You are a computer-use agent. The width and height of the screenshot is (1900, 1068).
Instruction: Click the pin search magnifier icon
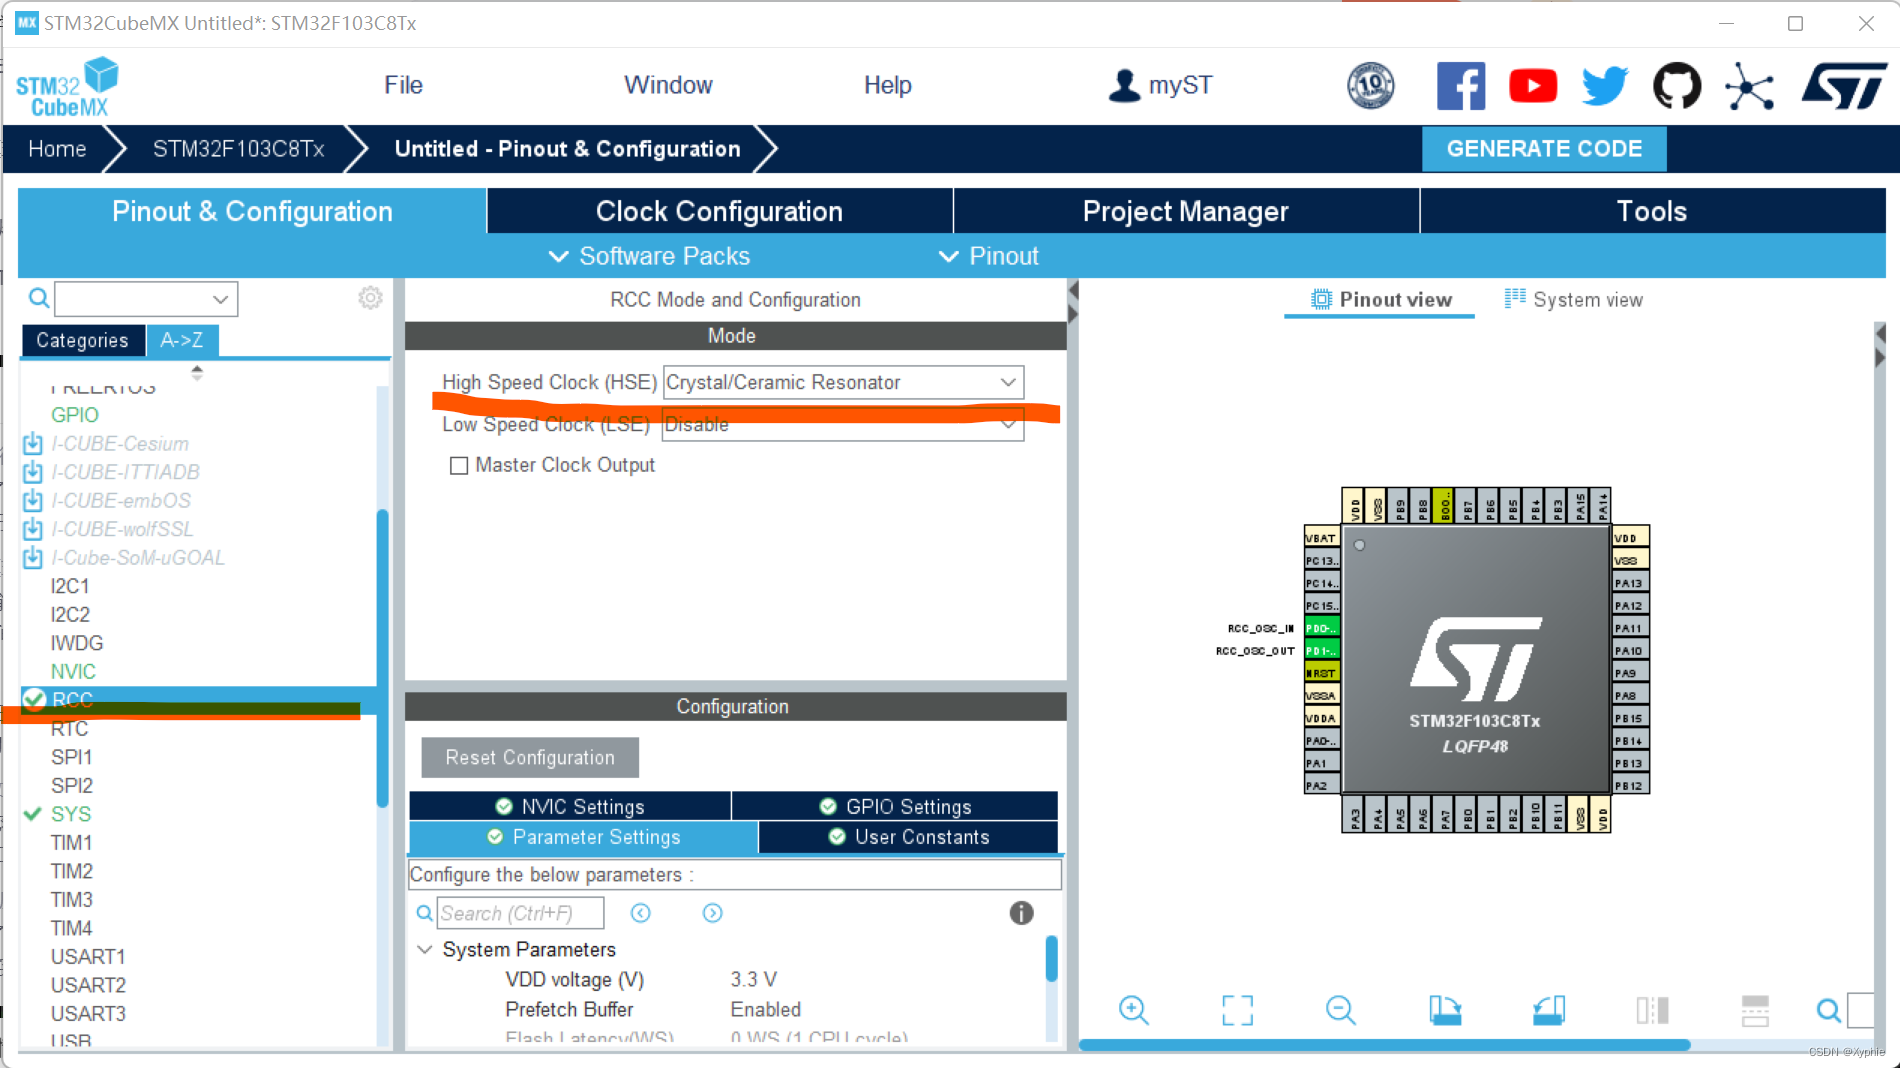1828,1010
